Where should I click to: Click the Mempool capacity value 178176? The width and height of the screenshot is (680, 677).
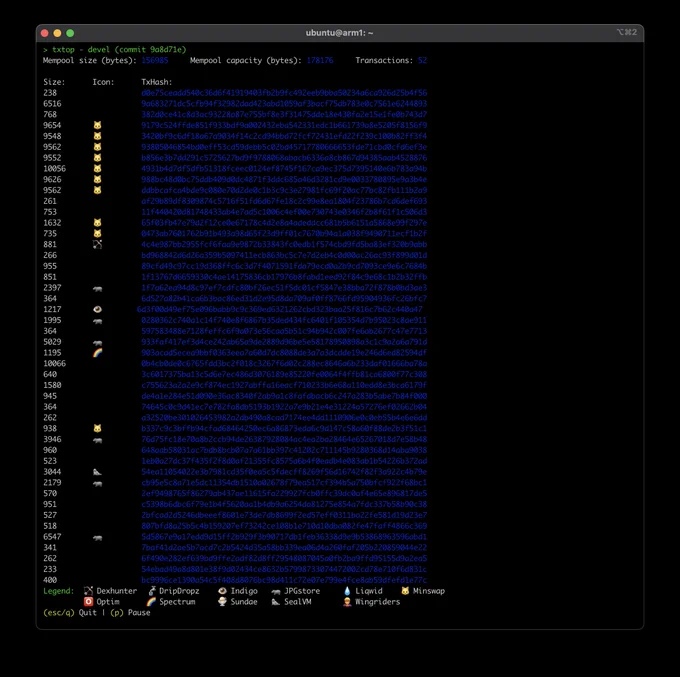(x=320, y=60)
